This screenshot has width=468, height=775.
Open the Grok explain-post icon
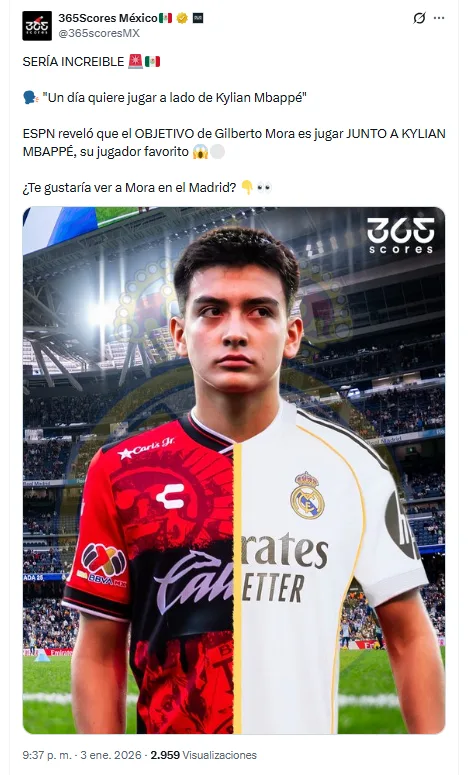click(419, 18)
